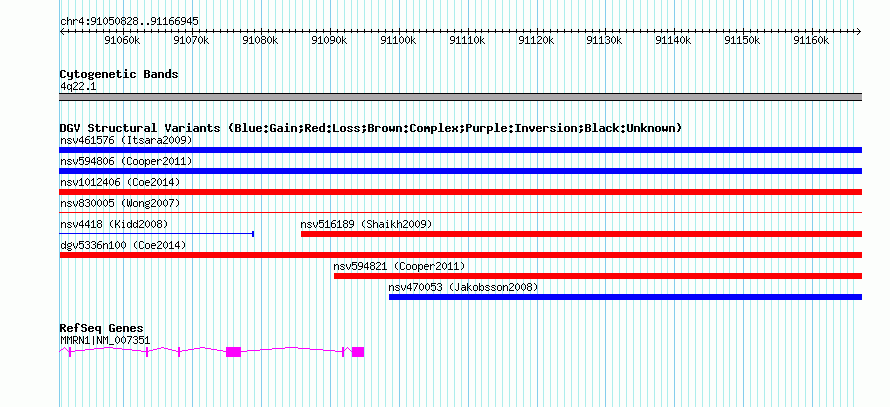Click the 91100k ruler tick label
The width and height of the screenshot is (890, 407).
[398, 41]
